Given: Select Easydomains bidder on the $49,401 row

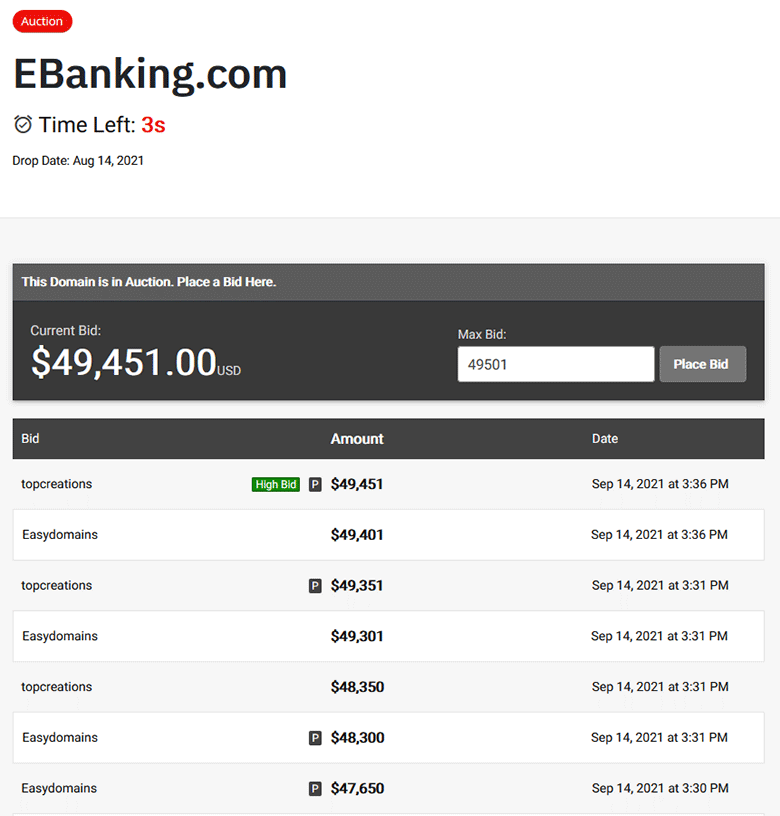Looking at the screenshot, I should [60, 534].
